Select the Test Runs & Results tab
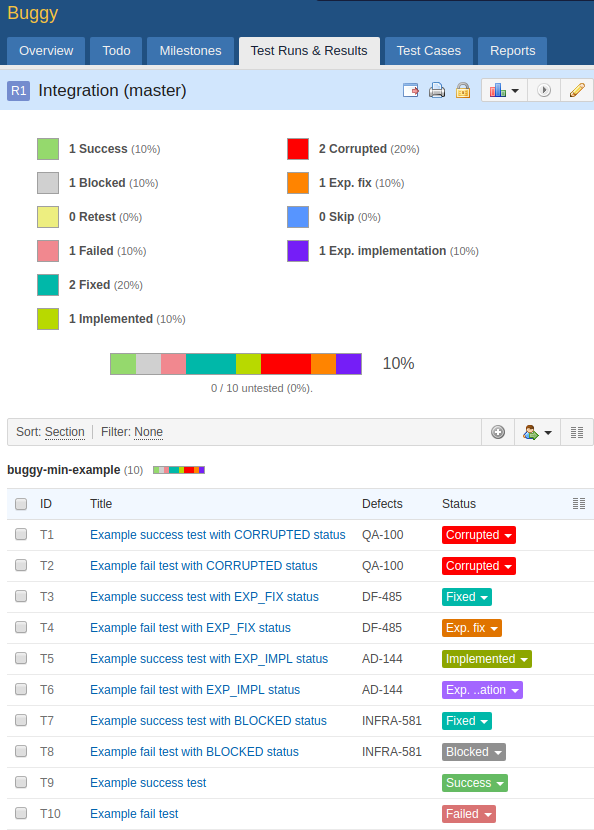594x830 pixels. [309, 51]
